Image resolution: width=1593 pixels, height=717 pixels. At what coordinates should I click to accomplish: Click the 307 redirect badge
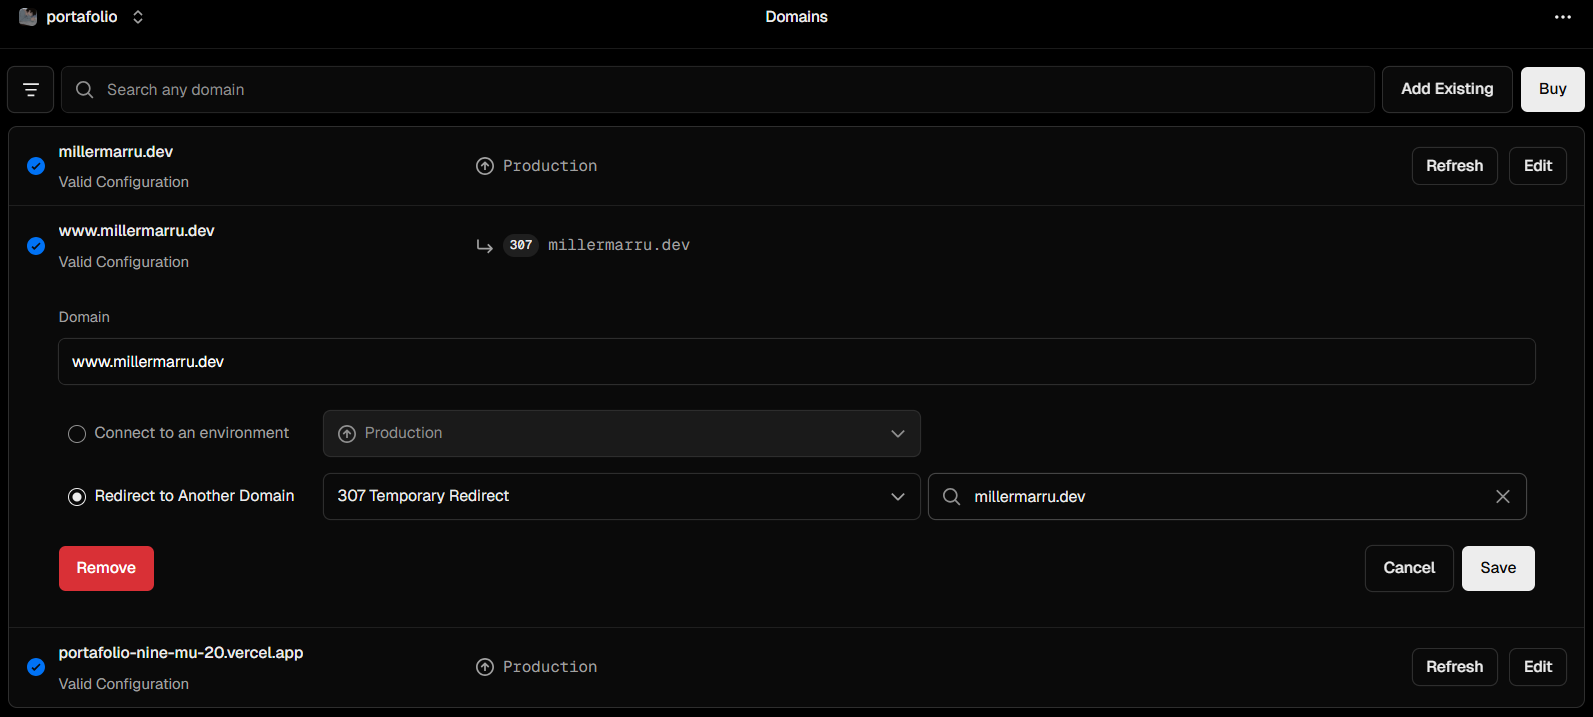[x=521, y=245]
